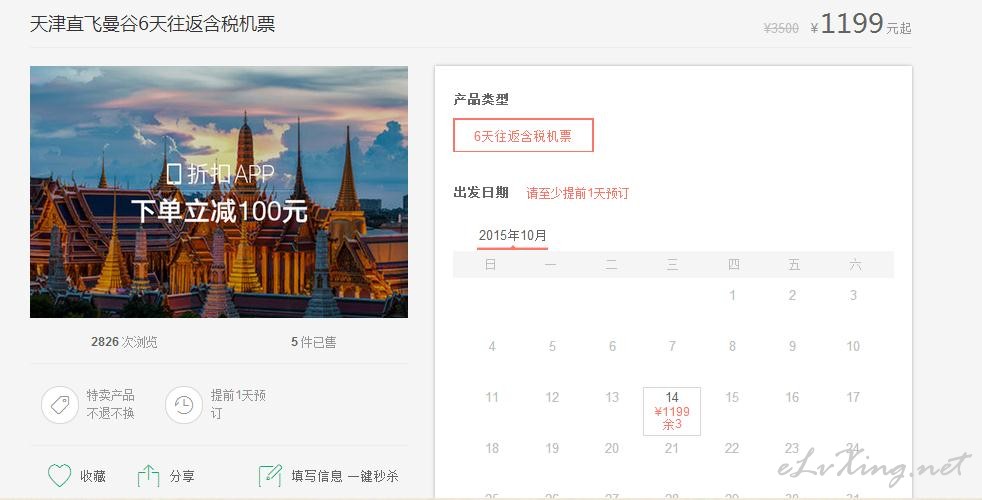The width and height of the screenshot is (982, 500).
Task: Click calendar date 18
Action: 492,448
